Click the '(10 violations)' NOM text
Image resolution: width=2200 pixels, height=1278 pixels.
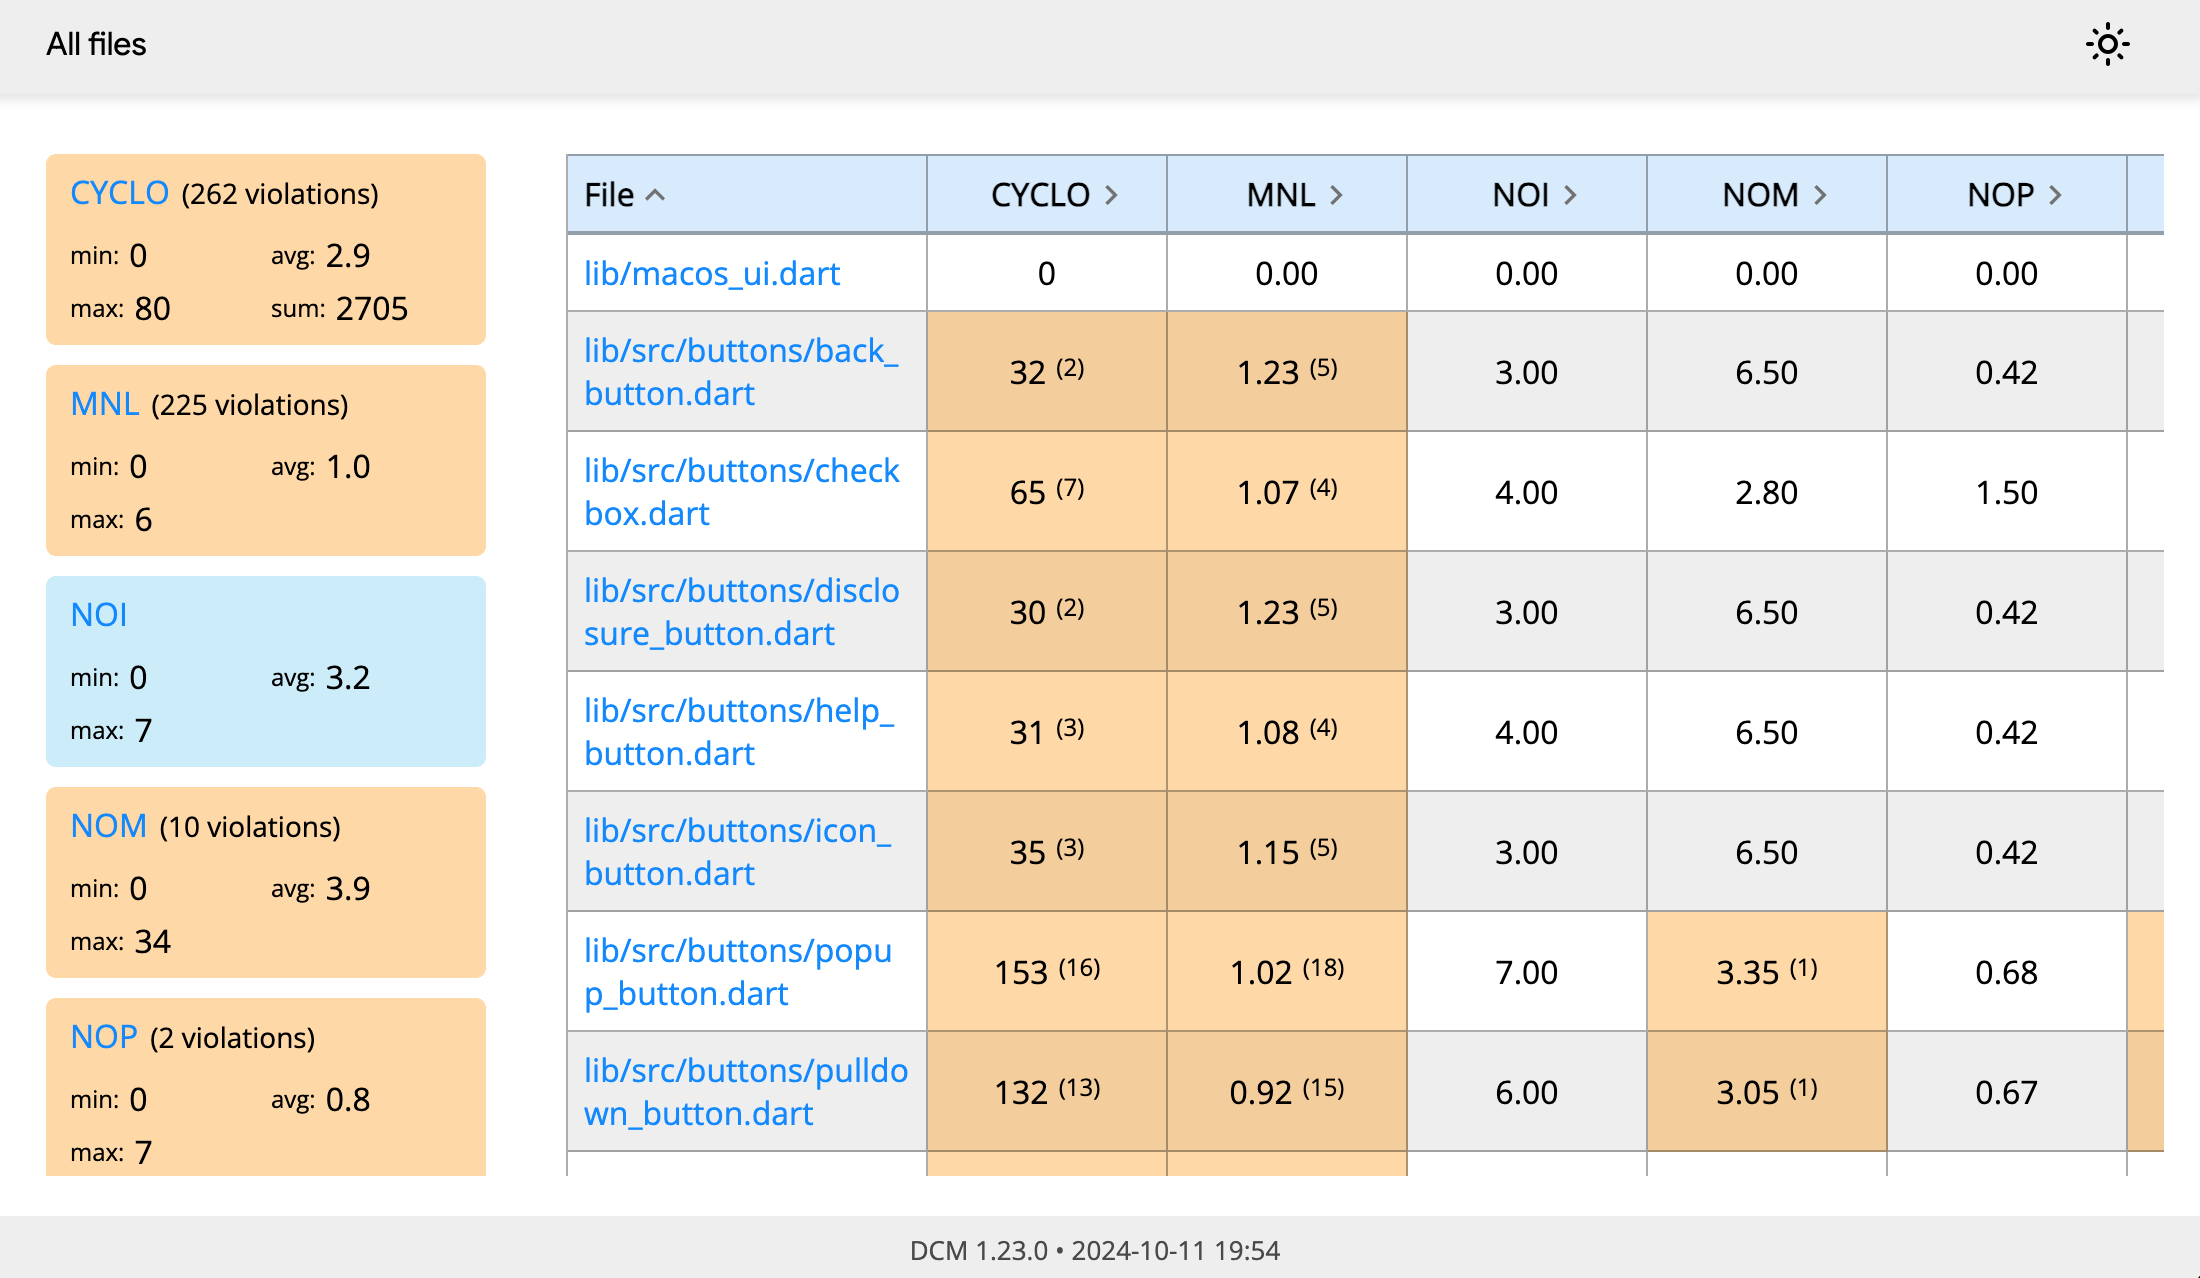click(x=250, y=827)
